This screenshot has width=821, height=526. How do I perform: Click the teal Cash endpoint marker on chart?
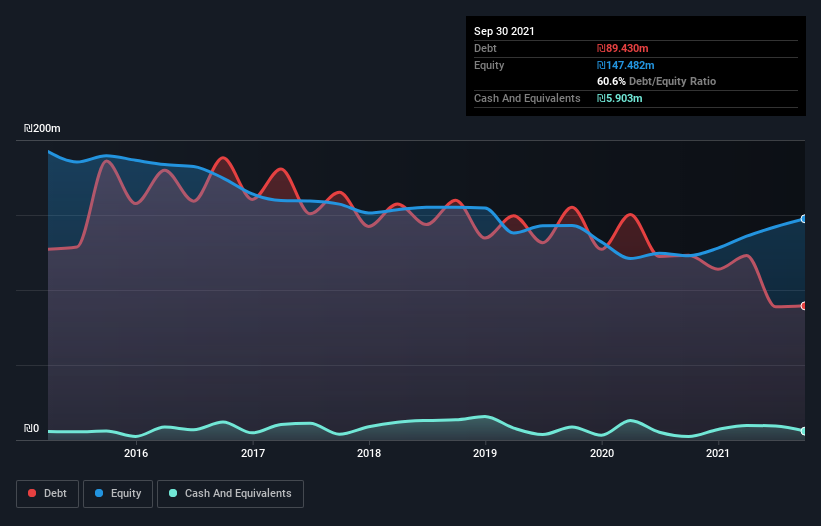[804, 431]
